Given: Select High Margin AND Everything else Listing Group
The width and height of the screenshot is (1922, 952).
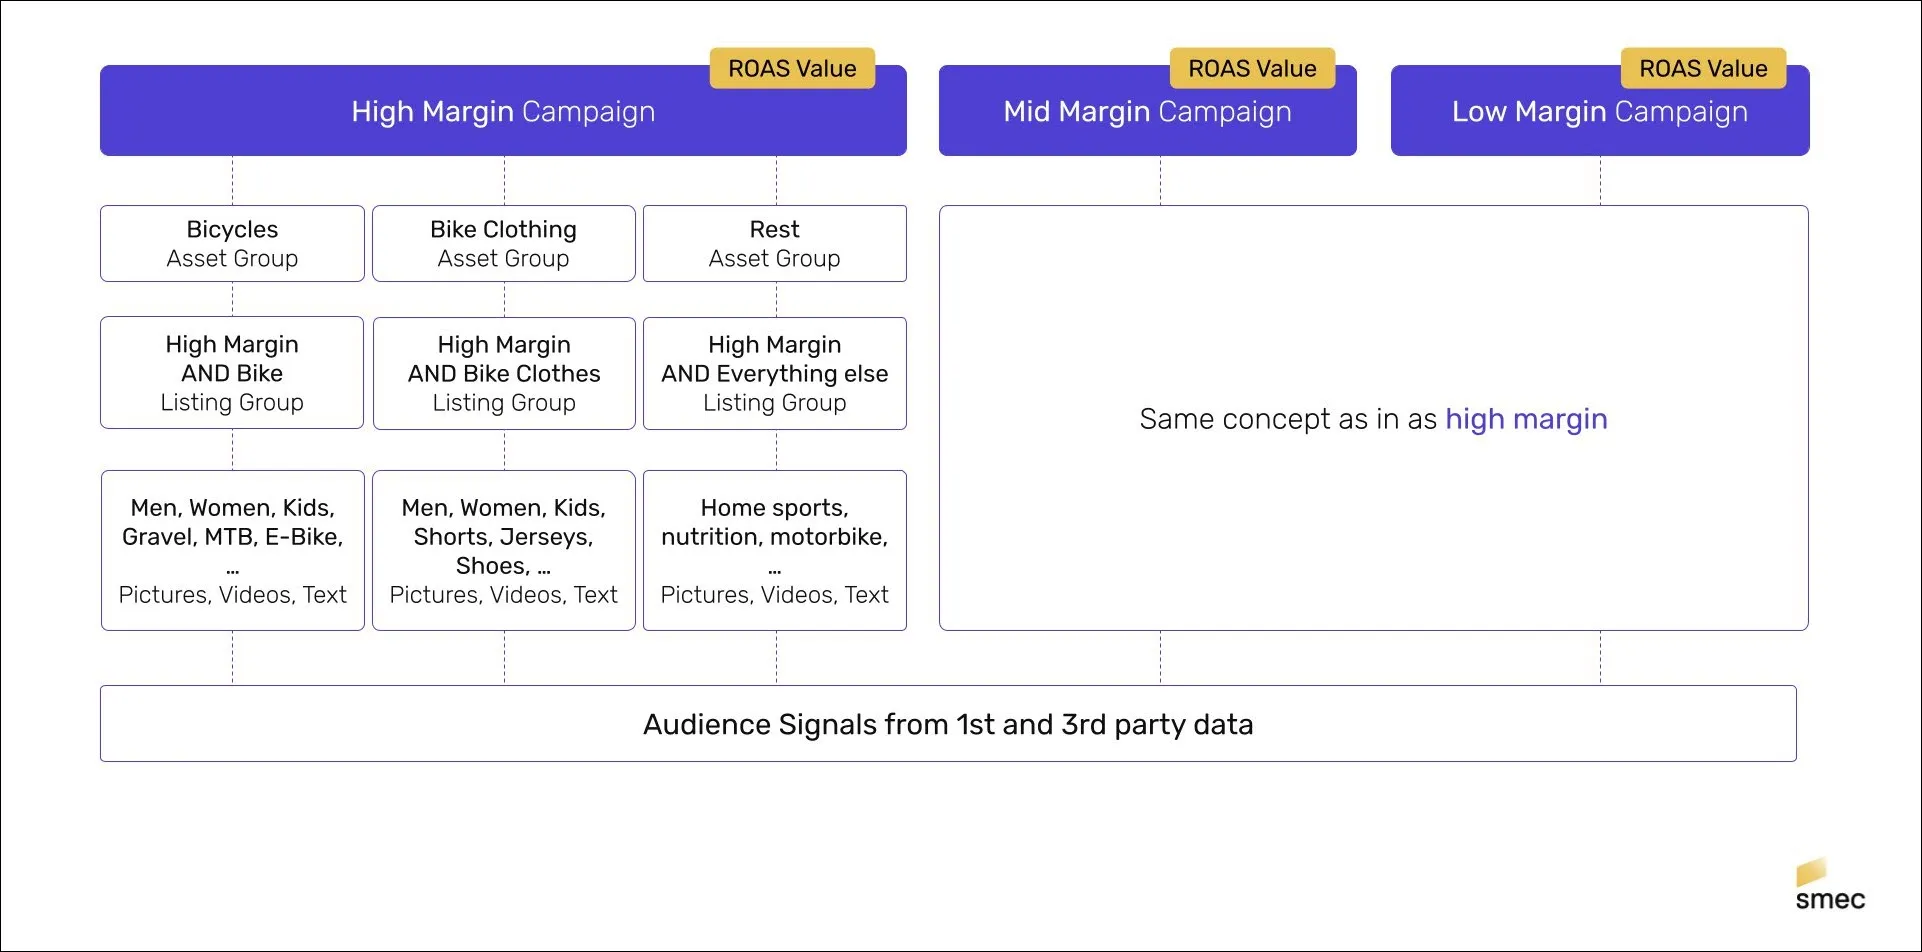Looking at the screenshot, I should pyautogui.click(x=775, y=373).
